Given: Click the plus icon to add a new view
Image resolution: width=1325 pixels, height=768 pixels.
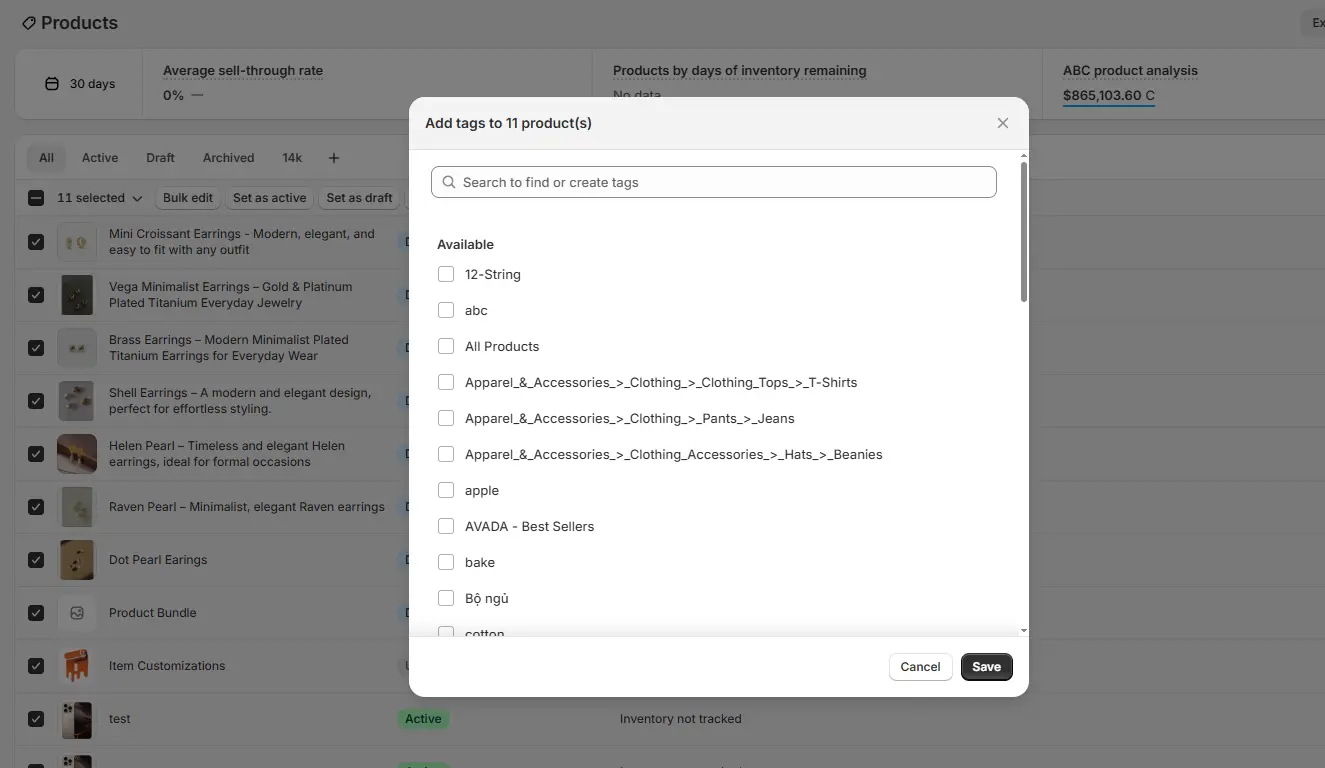Looking at the screenshot, I should (333, 157).
